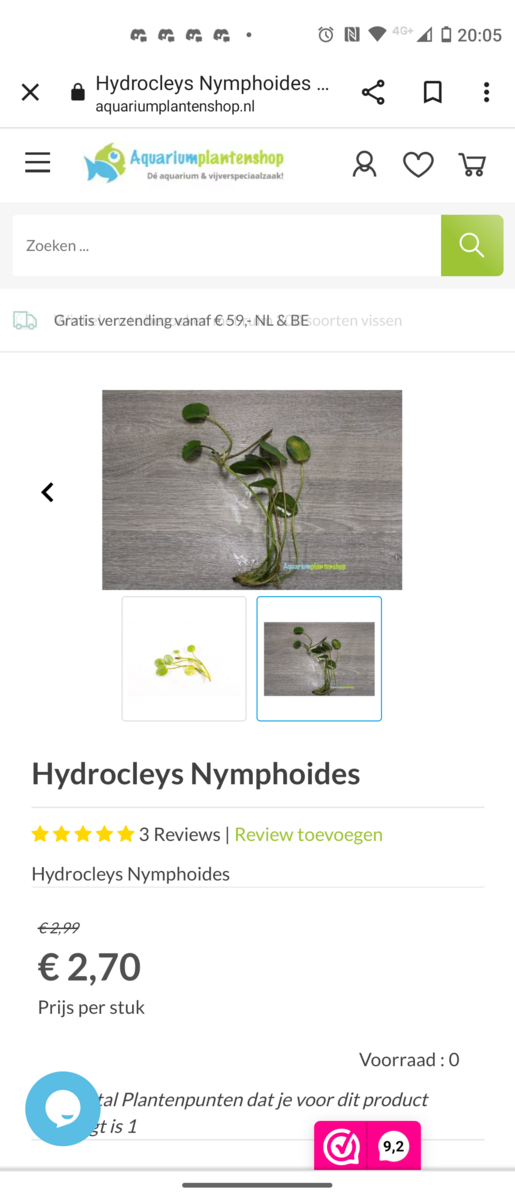
Task: Open the user account icon
Action: pyautogui.click(x=365, y=164)
